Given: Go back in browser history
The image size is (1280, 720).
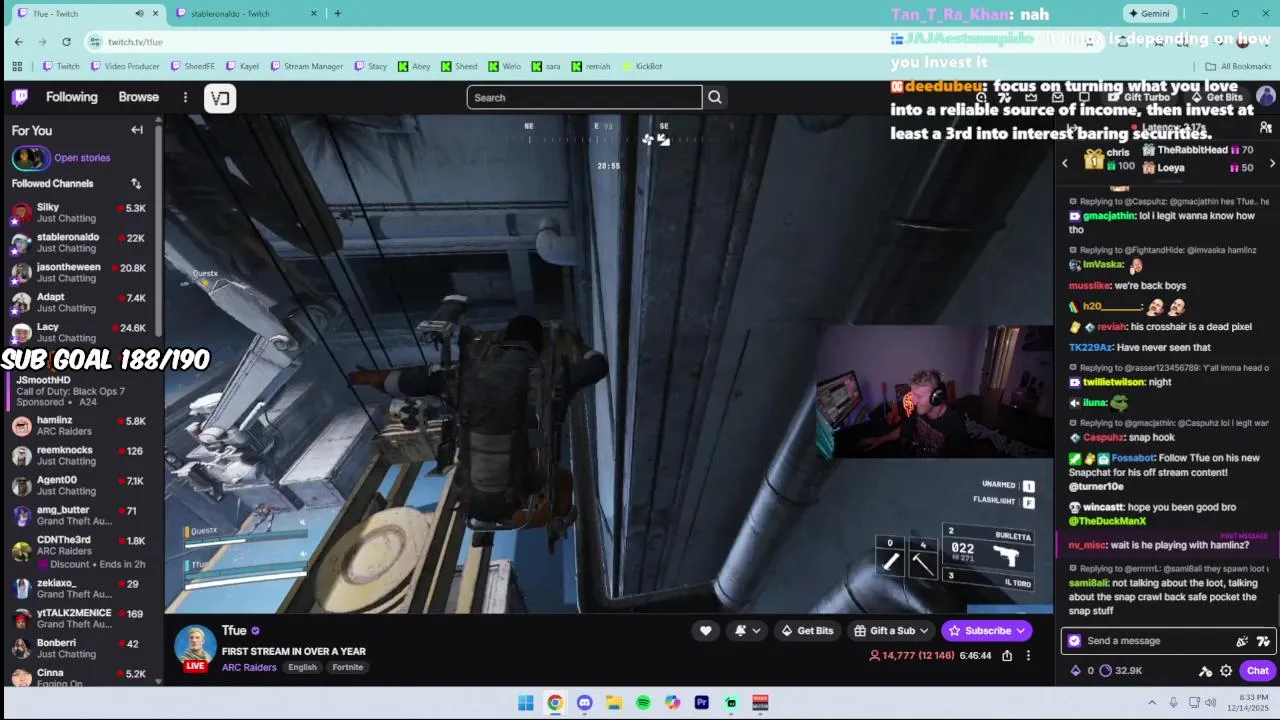Looking at the screenshot, I should pos(18,41).
